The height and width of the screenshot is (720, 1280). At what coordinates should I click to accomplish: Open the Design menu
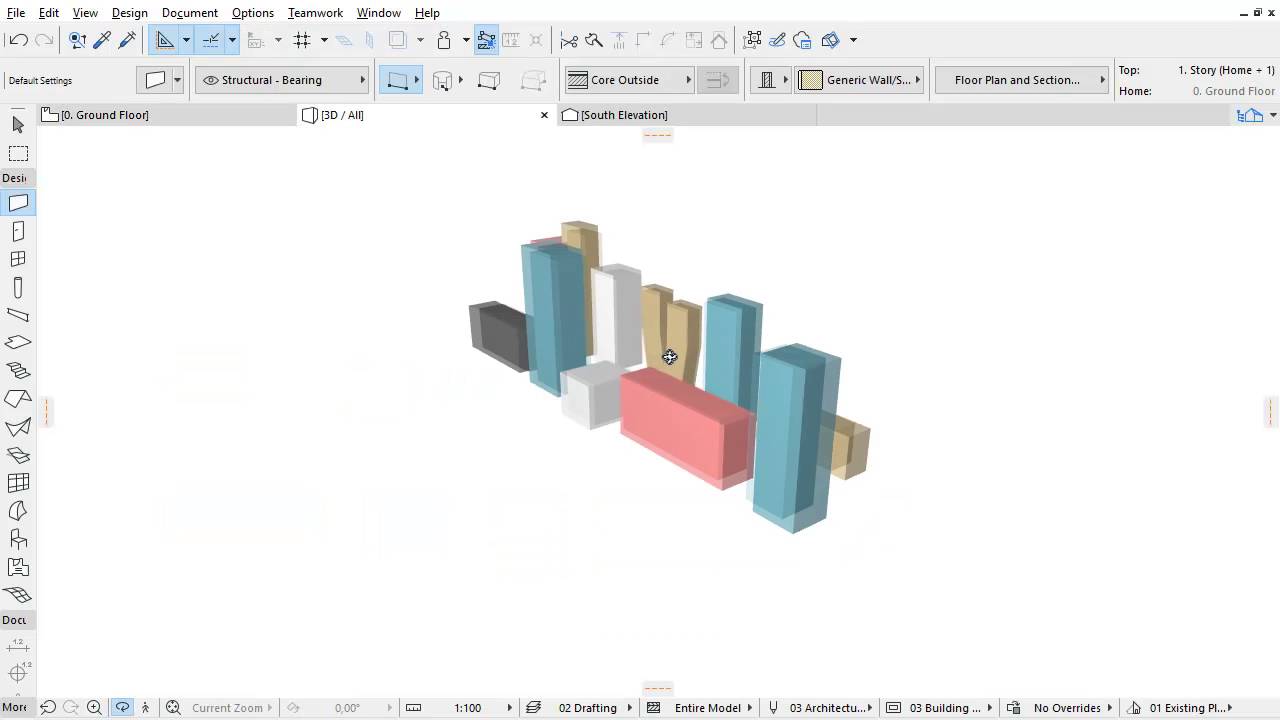click(129, 13)
